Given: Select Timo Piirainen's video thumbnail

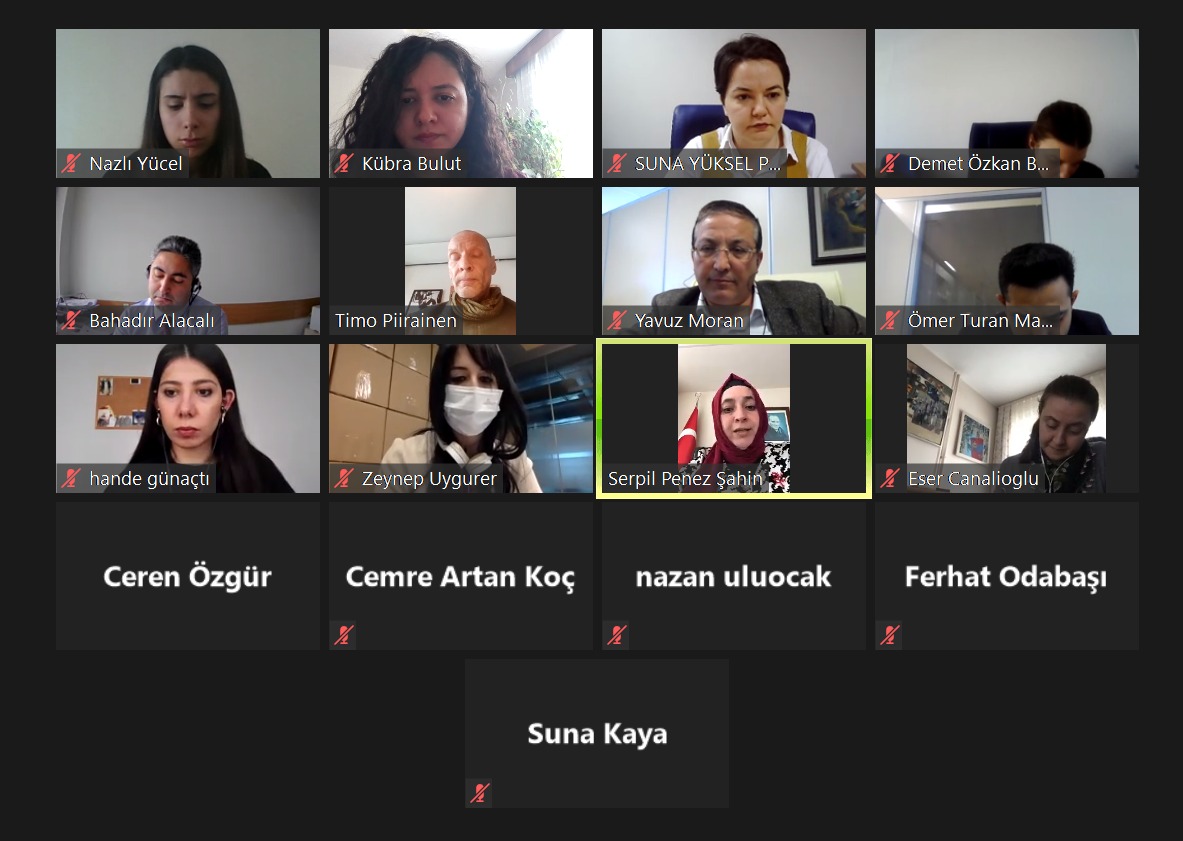Looking at the screenshot, I should pos(460,261).
